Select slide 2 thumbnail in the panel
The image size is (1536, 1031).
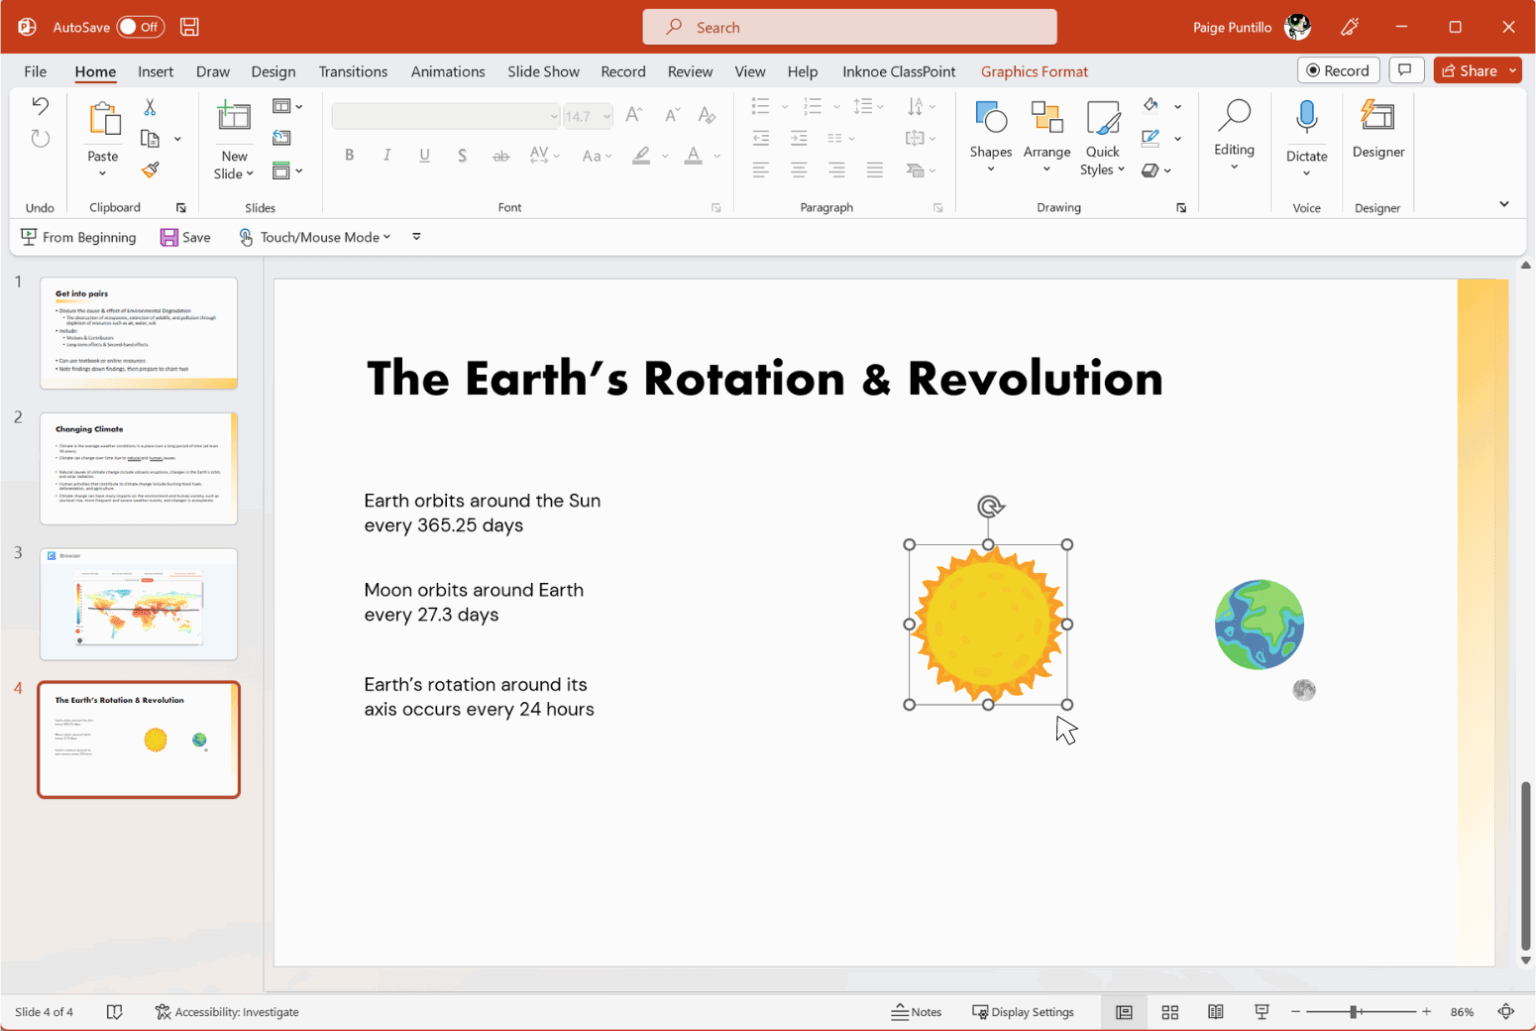pyautogui.click(x=138, y=467)
